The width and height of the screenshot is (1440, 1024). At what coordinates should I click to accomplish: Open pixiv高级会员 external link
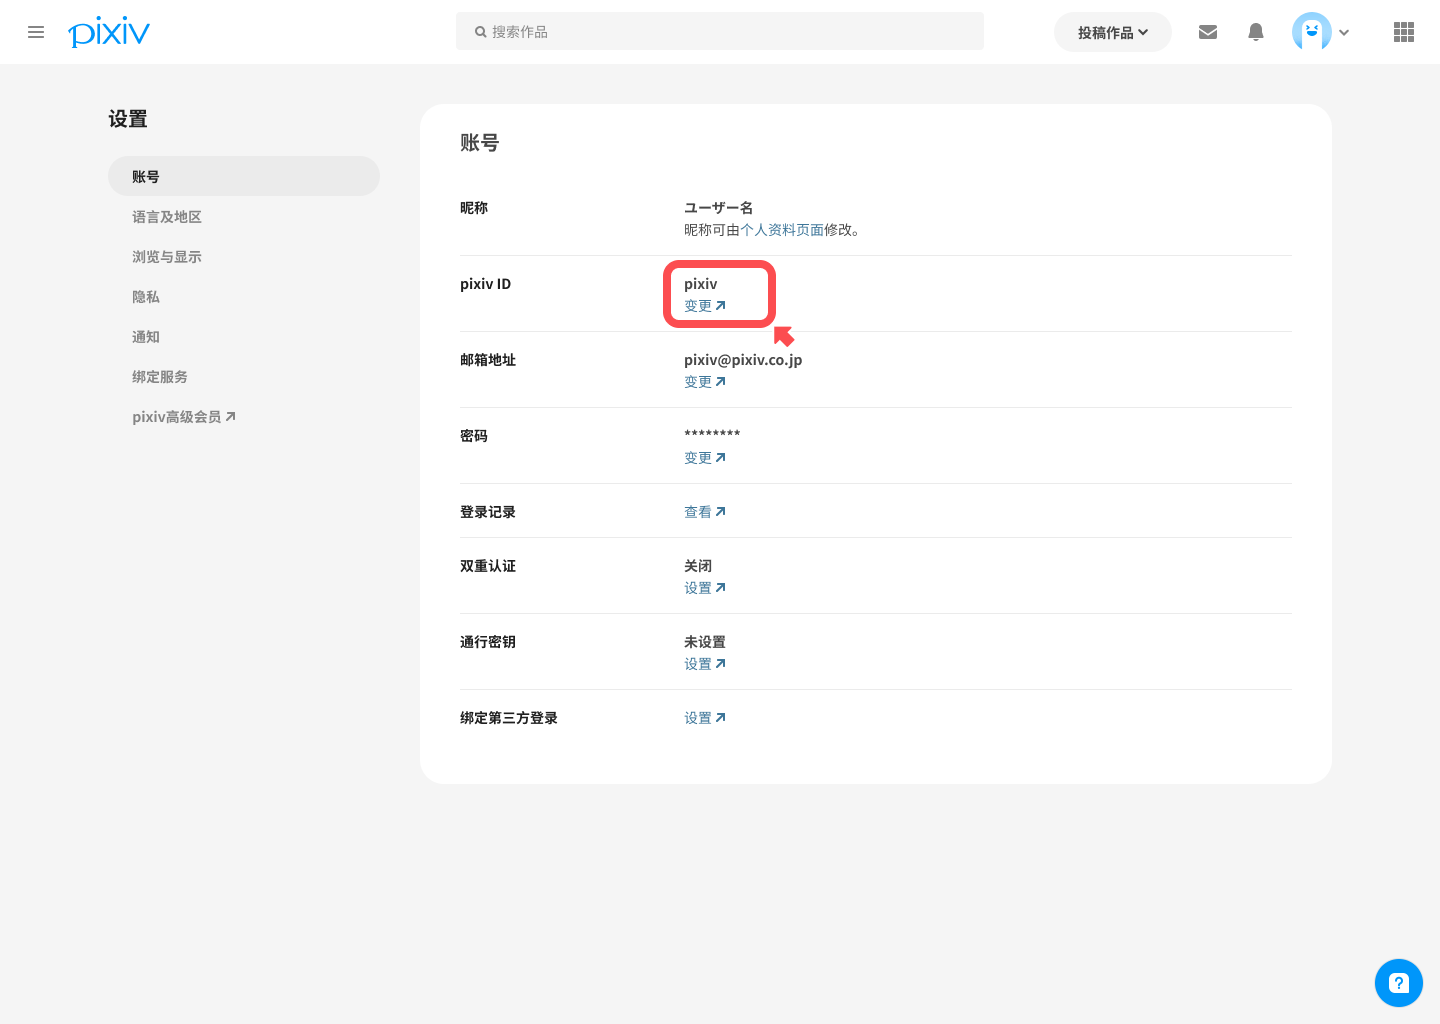(184, 417)
